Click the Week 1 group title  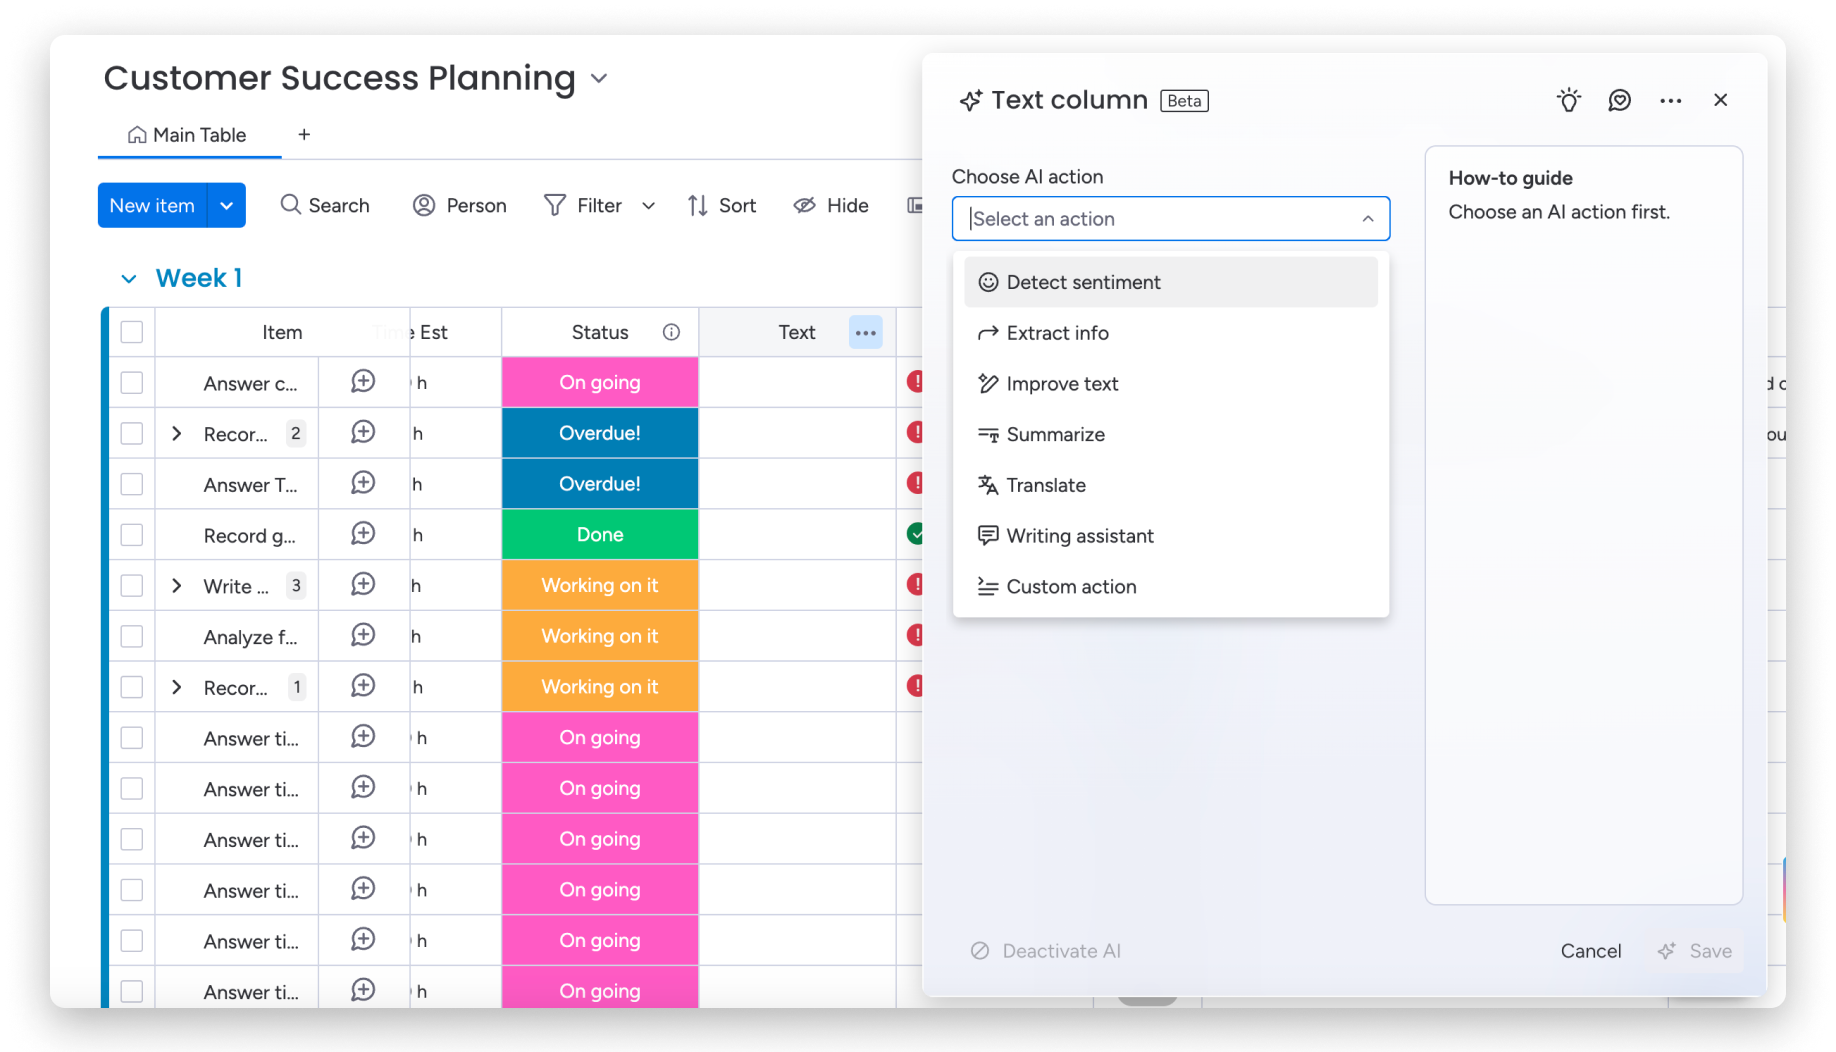pos(199,278)
